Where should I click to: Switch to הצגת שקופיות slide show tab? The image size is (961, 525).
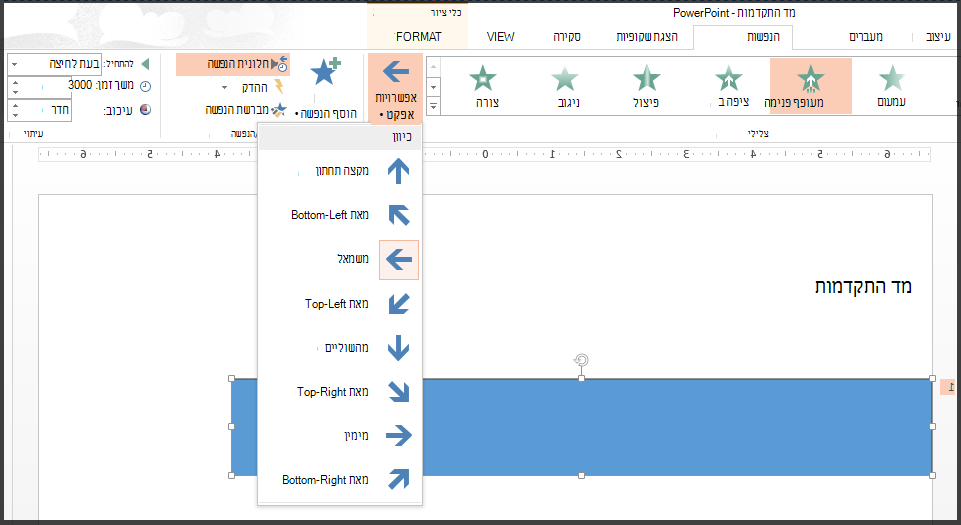tap(647, 37)
